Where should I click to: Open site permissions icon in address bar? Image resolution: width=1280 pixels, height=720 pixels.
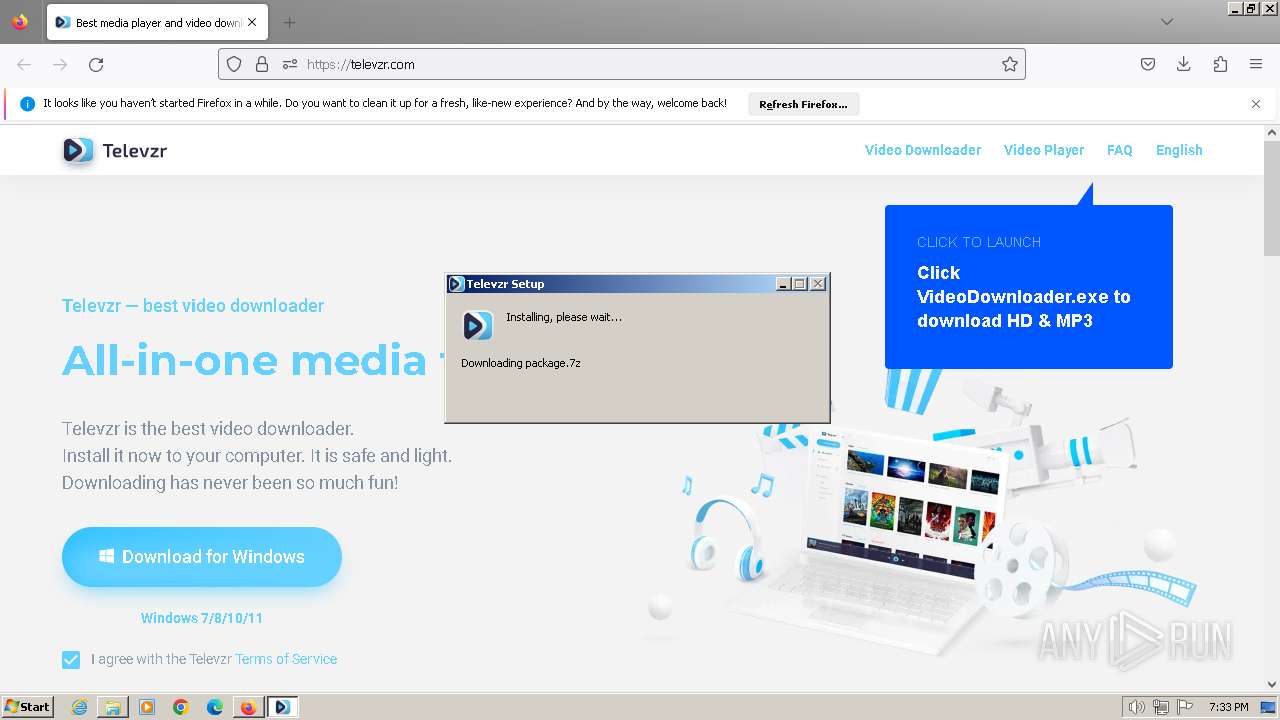290,64
